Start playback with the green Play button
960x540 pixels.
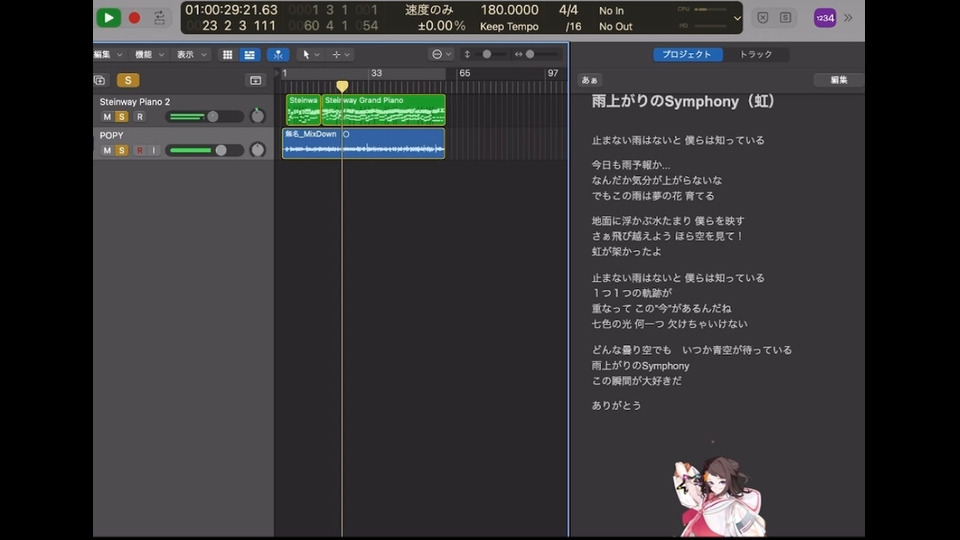coord(108,18)
